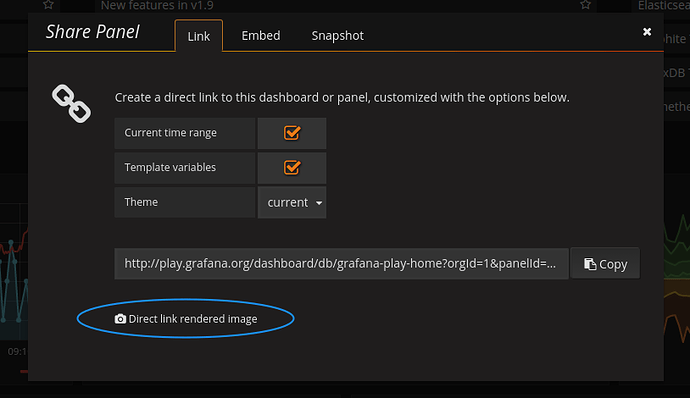Click the clipboard icon on Copy button
Image resolution: width=690 pixels, height=398 pixels.
590,264
